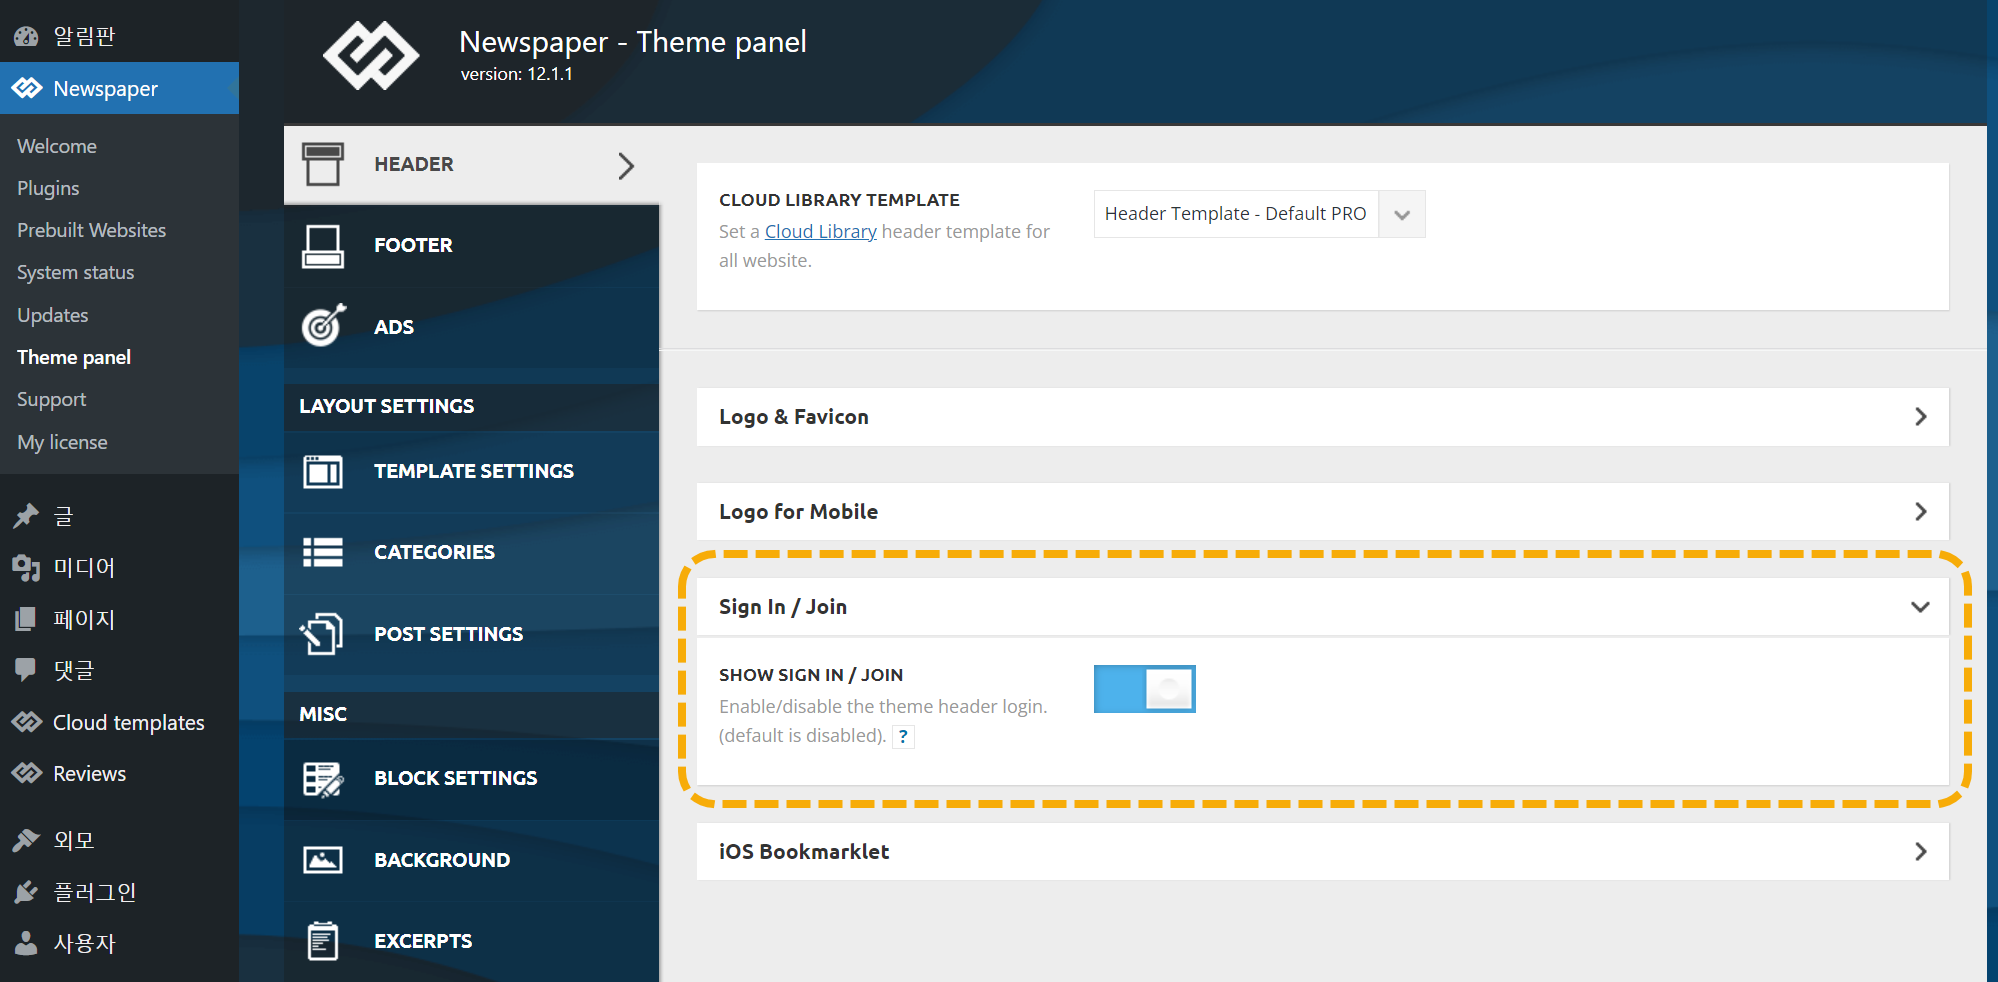Go to 알림판 dashboard menu
1998x982 pixels.
(119, 37)
